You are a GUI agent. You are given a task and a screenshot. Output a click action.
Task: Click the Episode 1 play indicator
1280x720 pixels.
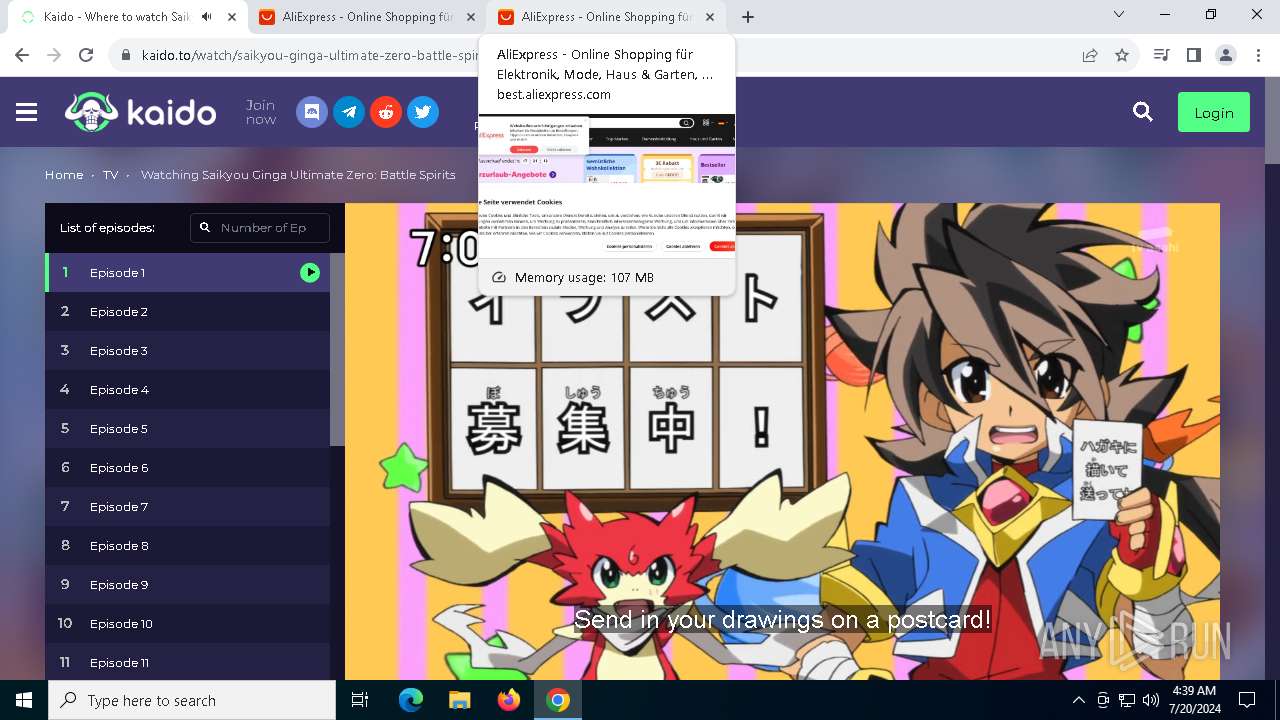310,272
